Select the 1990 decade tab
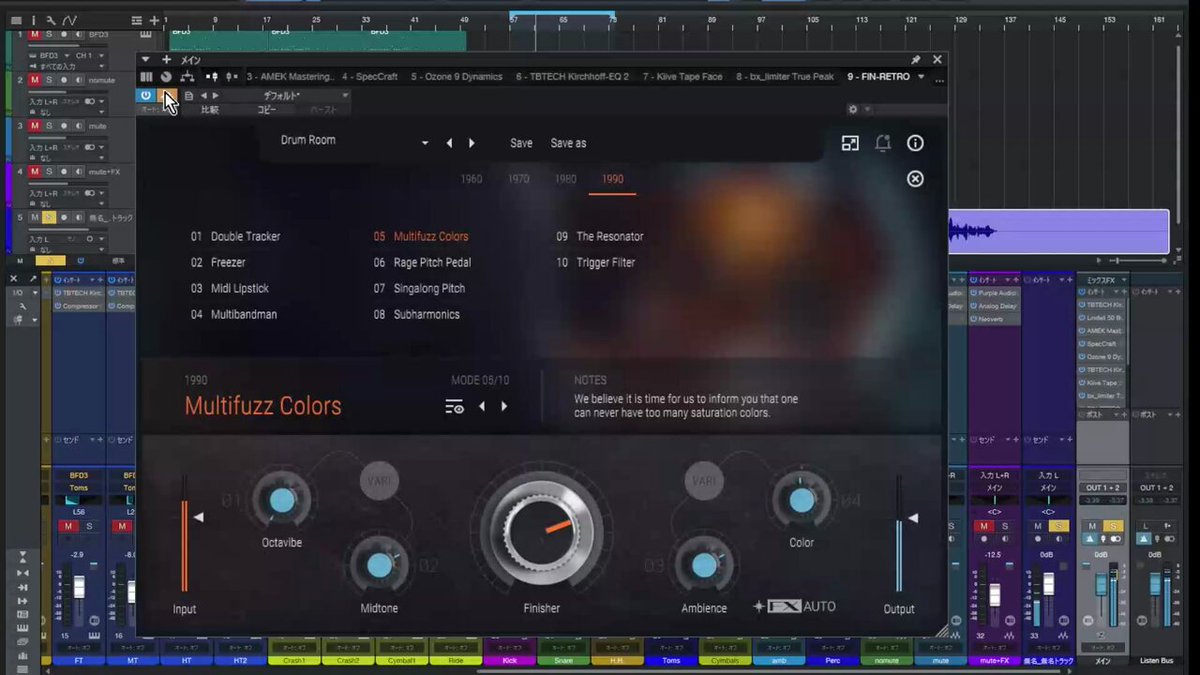The height and width of the screenshot is (675, 1200). click(613, 179)
